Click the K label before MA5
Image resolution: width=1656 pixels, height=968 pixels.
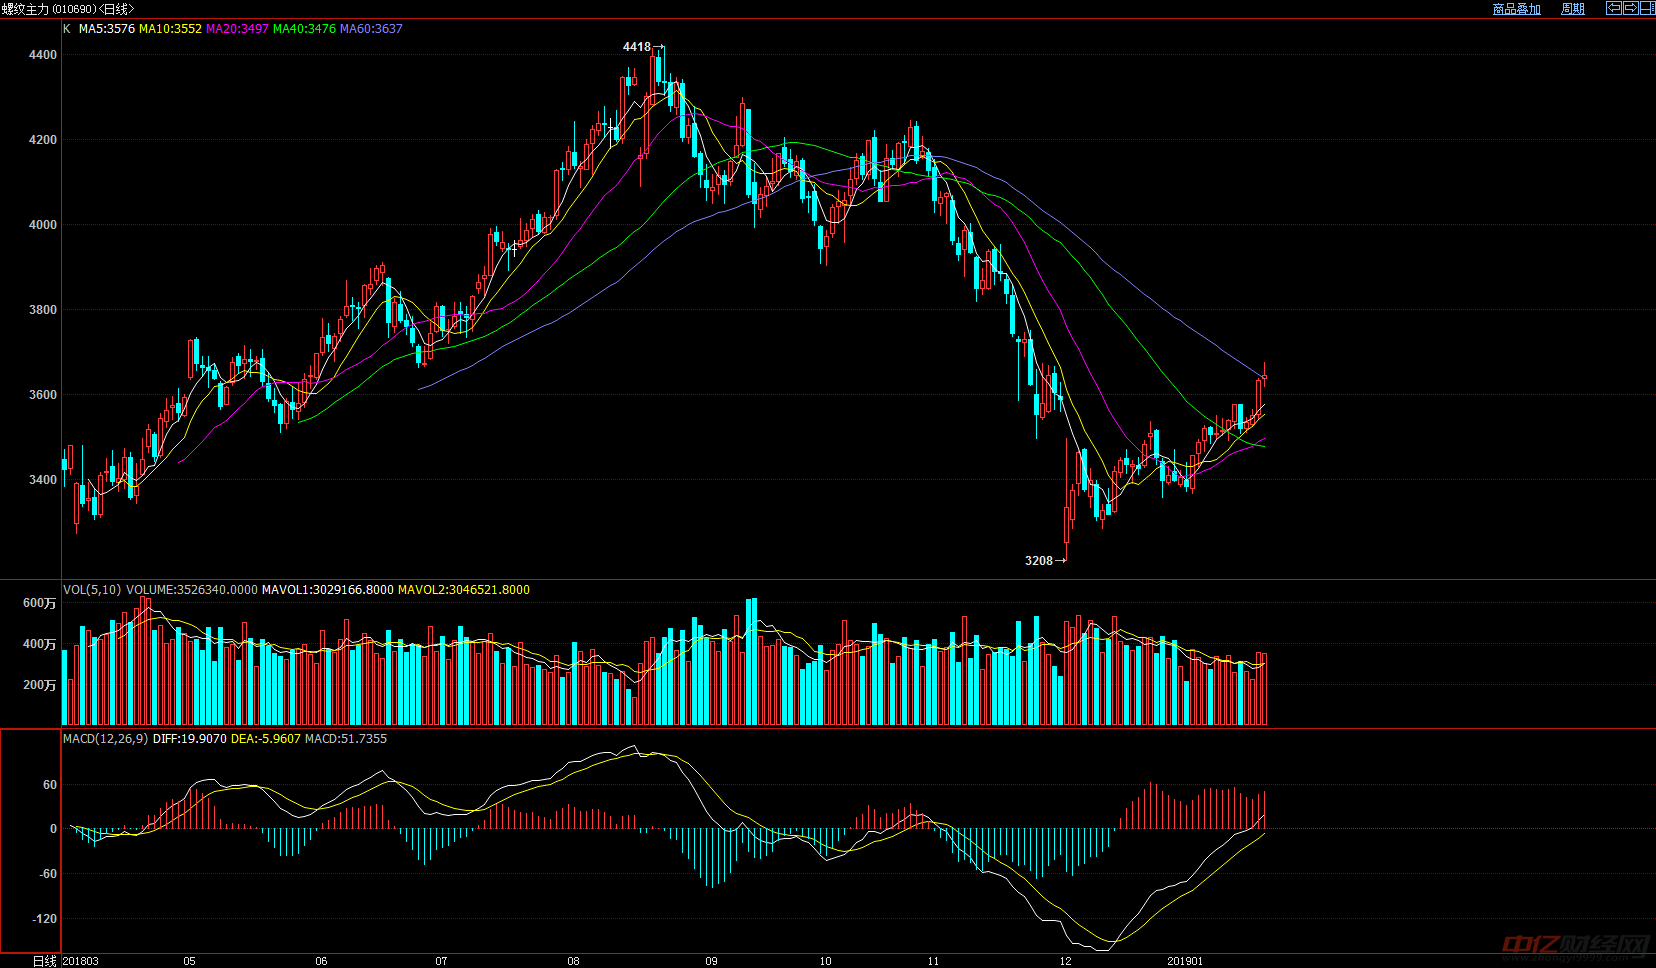(67, 29)
